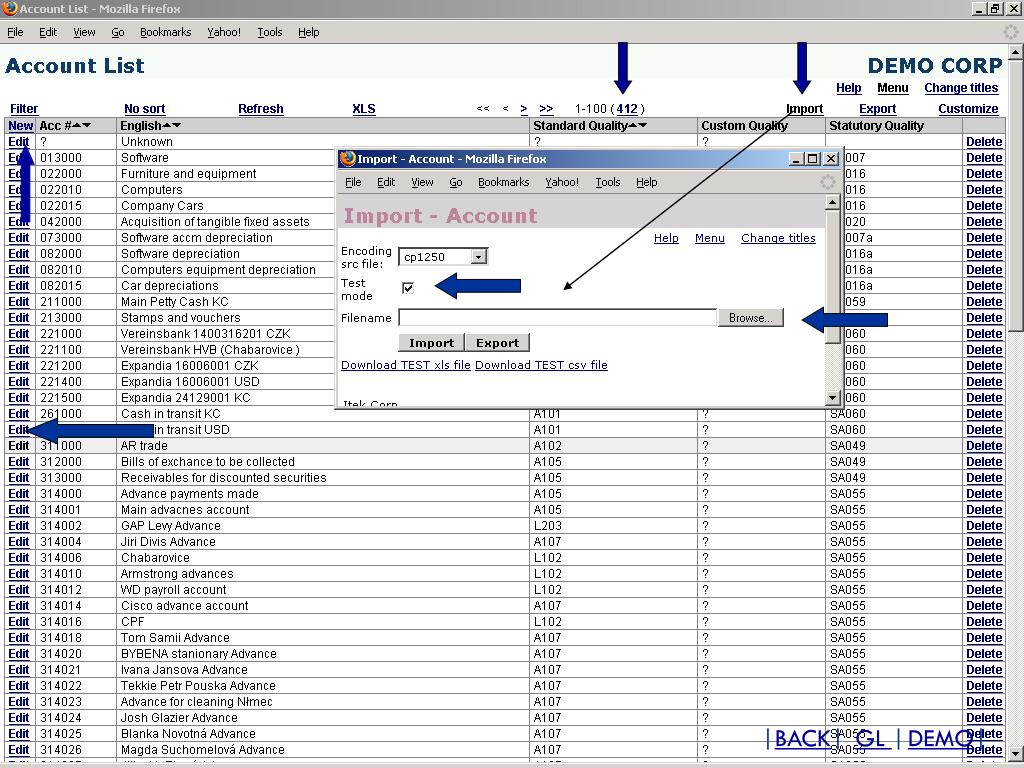1024x768 pixels.
Task: Click Export link in Account List toolbar
Action: (877, 109)
